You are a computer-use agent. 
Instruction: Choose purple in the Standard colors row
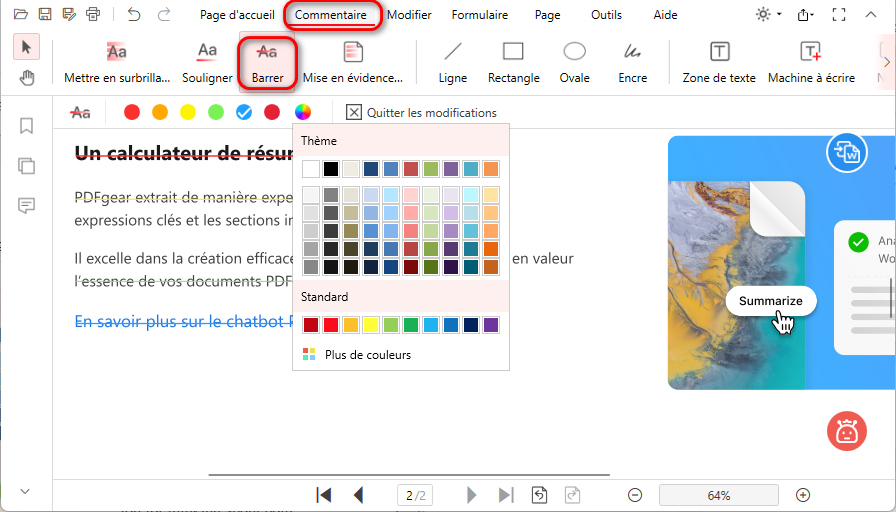coord(491,325)
